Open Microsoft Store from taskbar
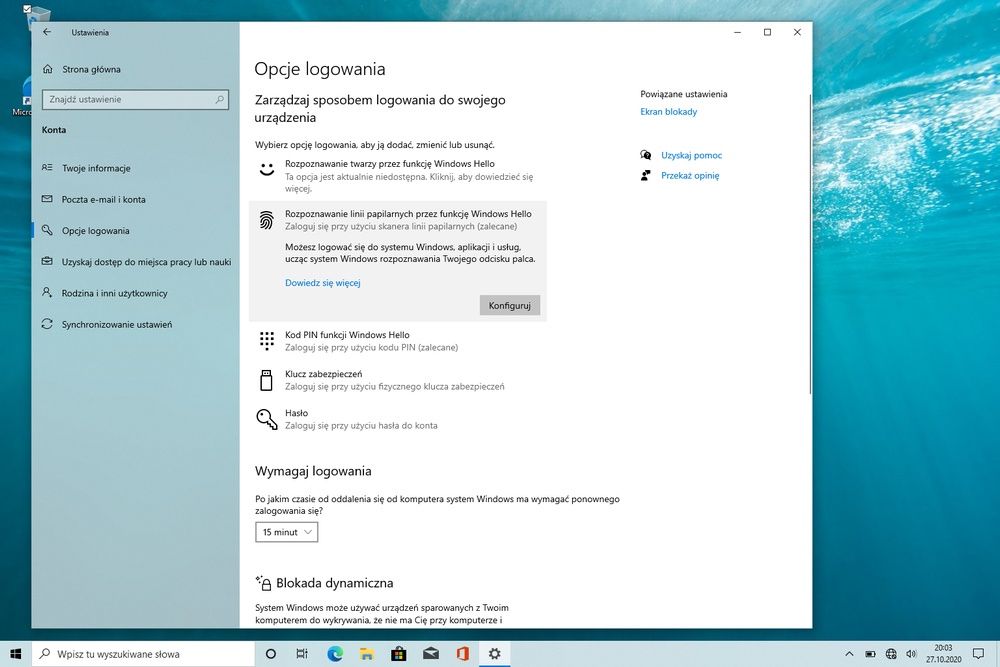The image size is (1000, 667). click(x=399, y=654)
